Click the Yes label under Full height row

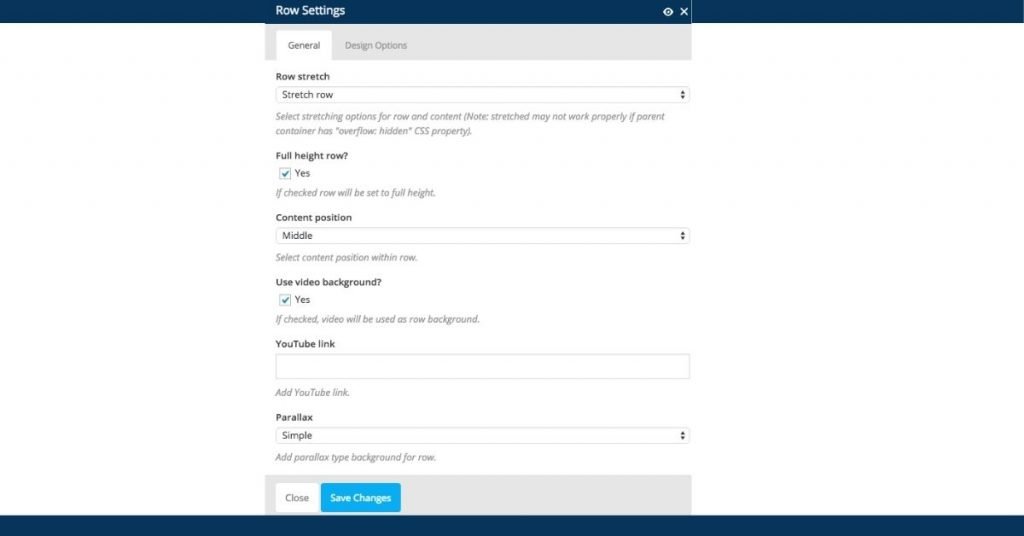[302, 173]
